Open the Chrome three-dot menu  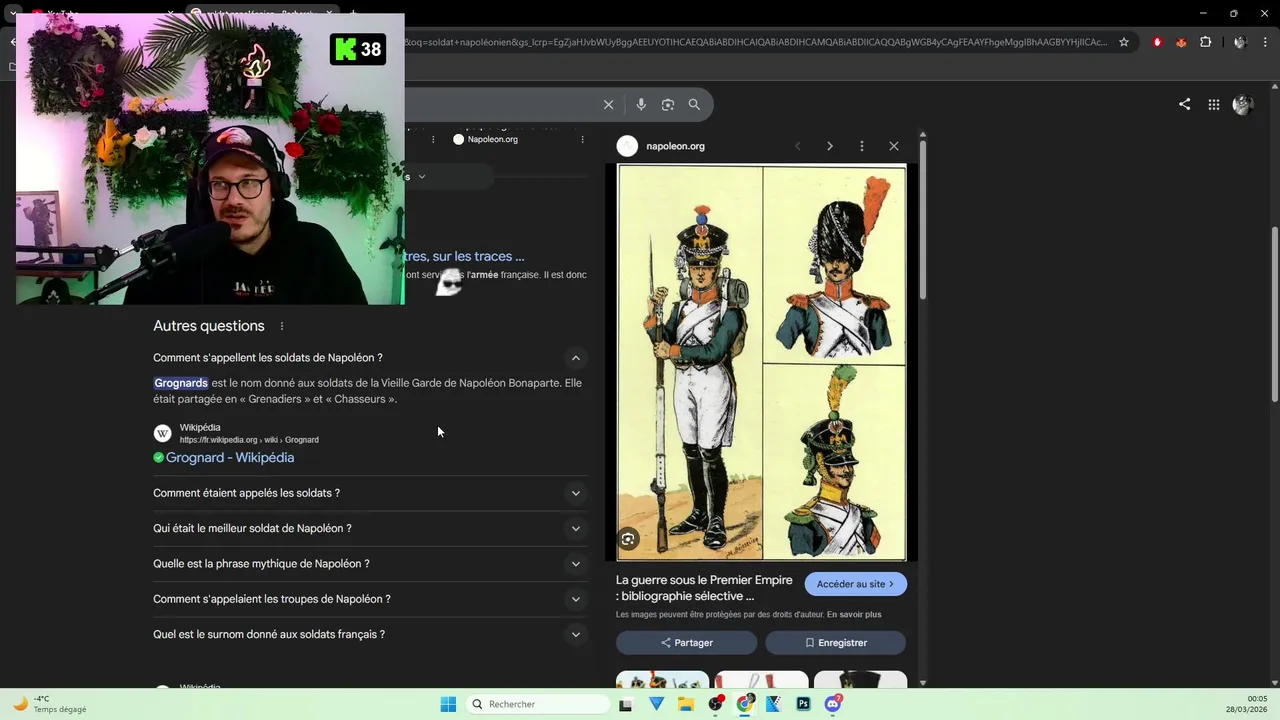pyautogui.click(x=1266, y=42)
